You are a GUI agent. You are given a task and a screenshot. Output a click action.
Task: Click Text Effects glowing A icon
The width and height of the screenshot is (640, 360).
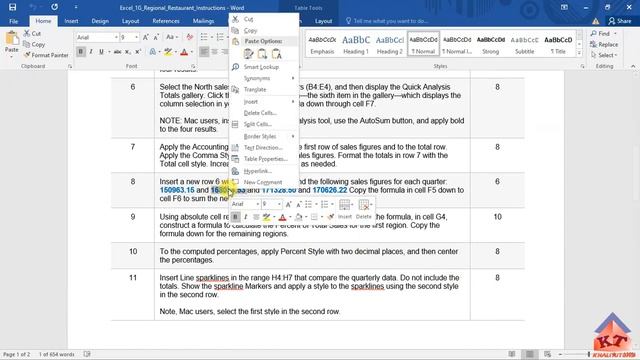[153, 52]
